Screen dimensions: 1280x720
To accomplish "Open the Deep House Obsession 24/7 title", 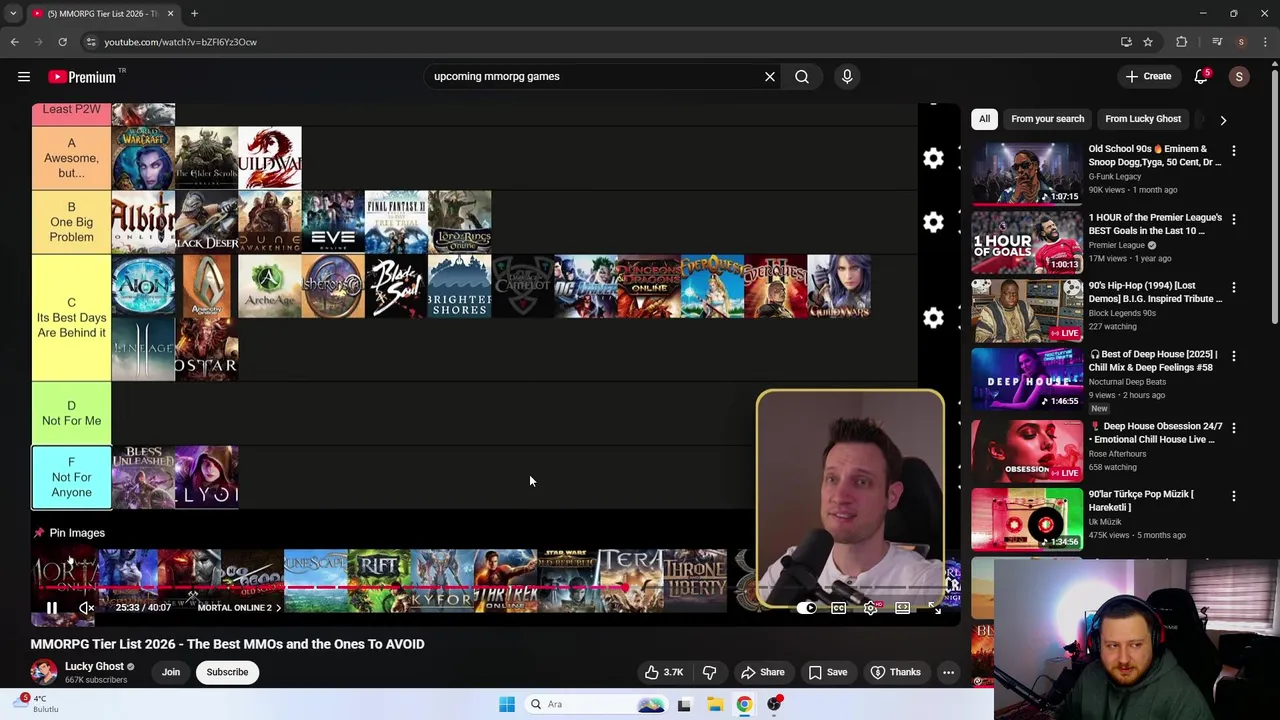I will click(x=1155, y=432).
